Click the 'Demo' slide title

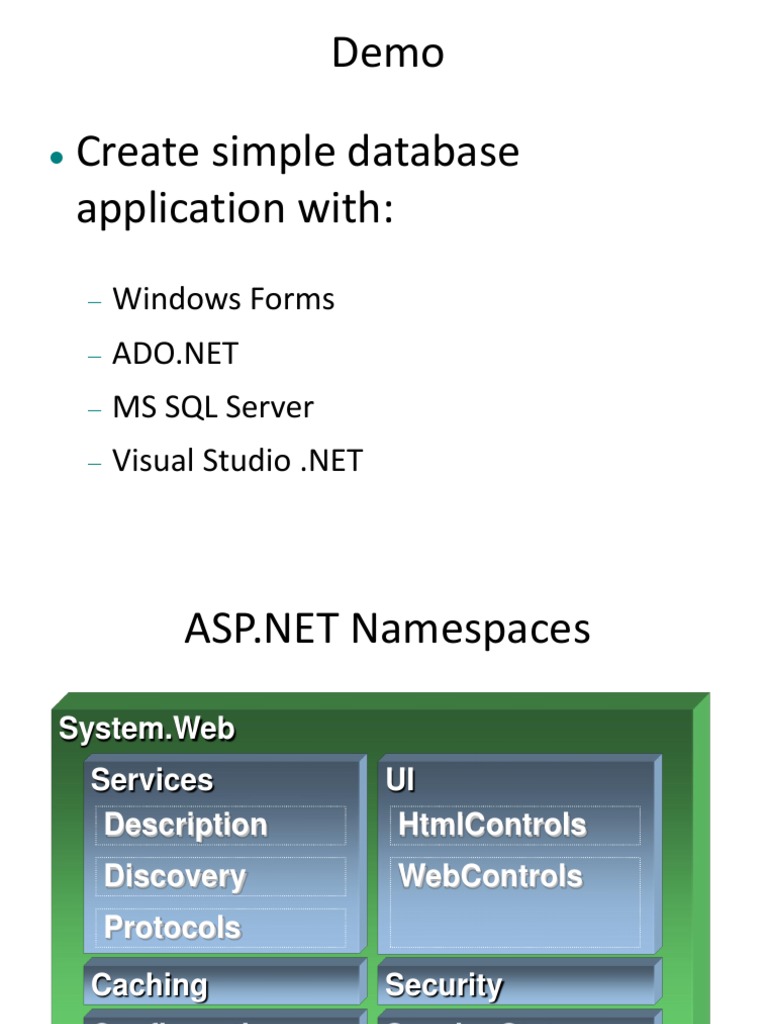388,53
